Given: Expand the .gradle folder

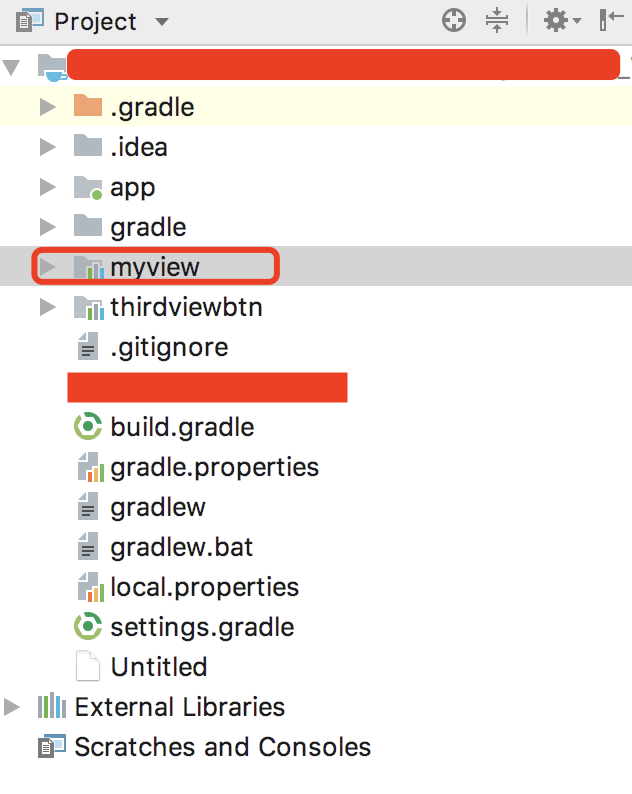Looking at the screenshot, I should click(47, 107).
